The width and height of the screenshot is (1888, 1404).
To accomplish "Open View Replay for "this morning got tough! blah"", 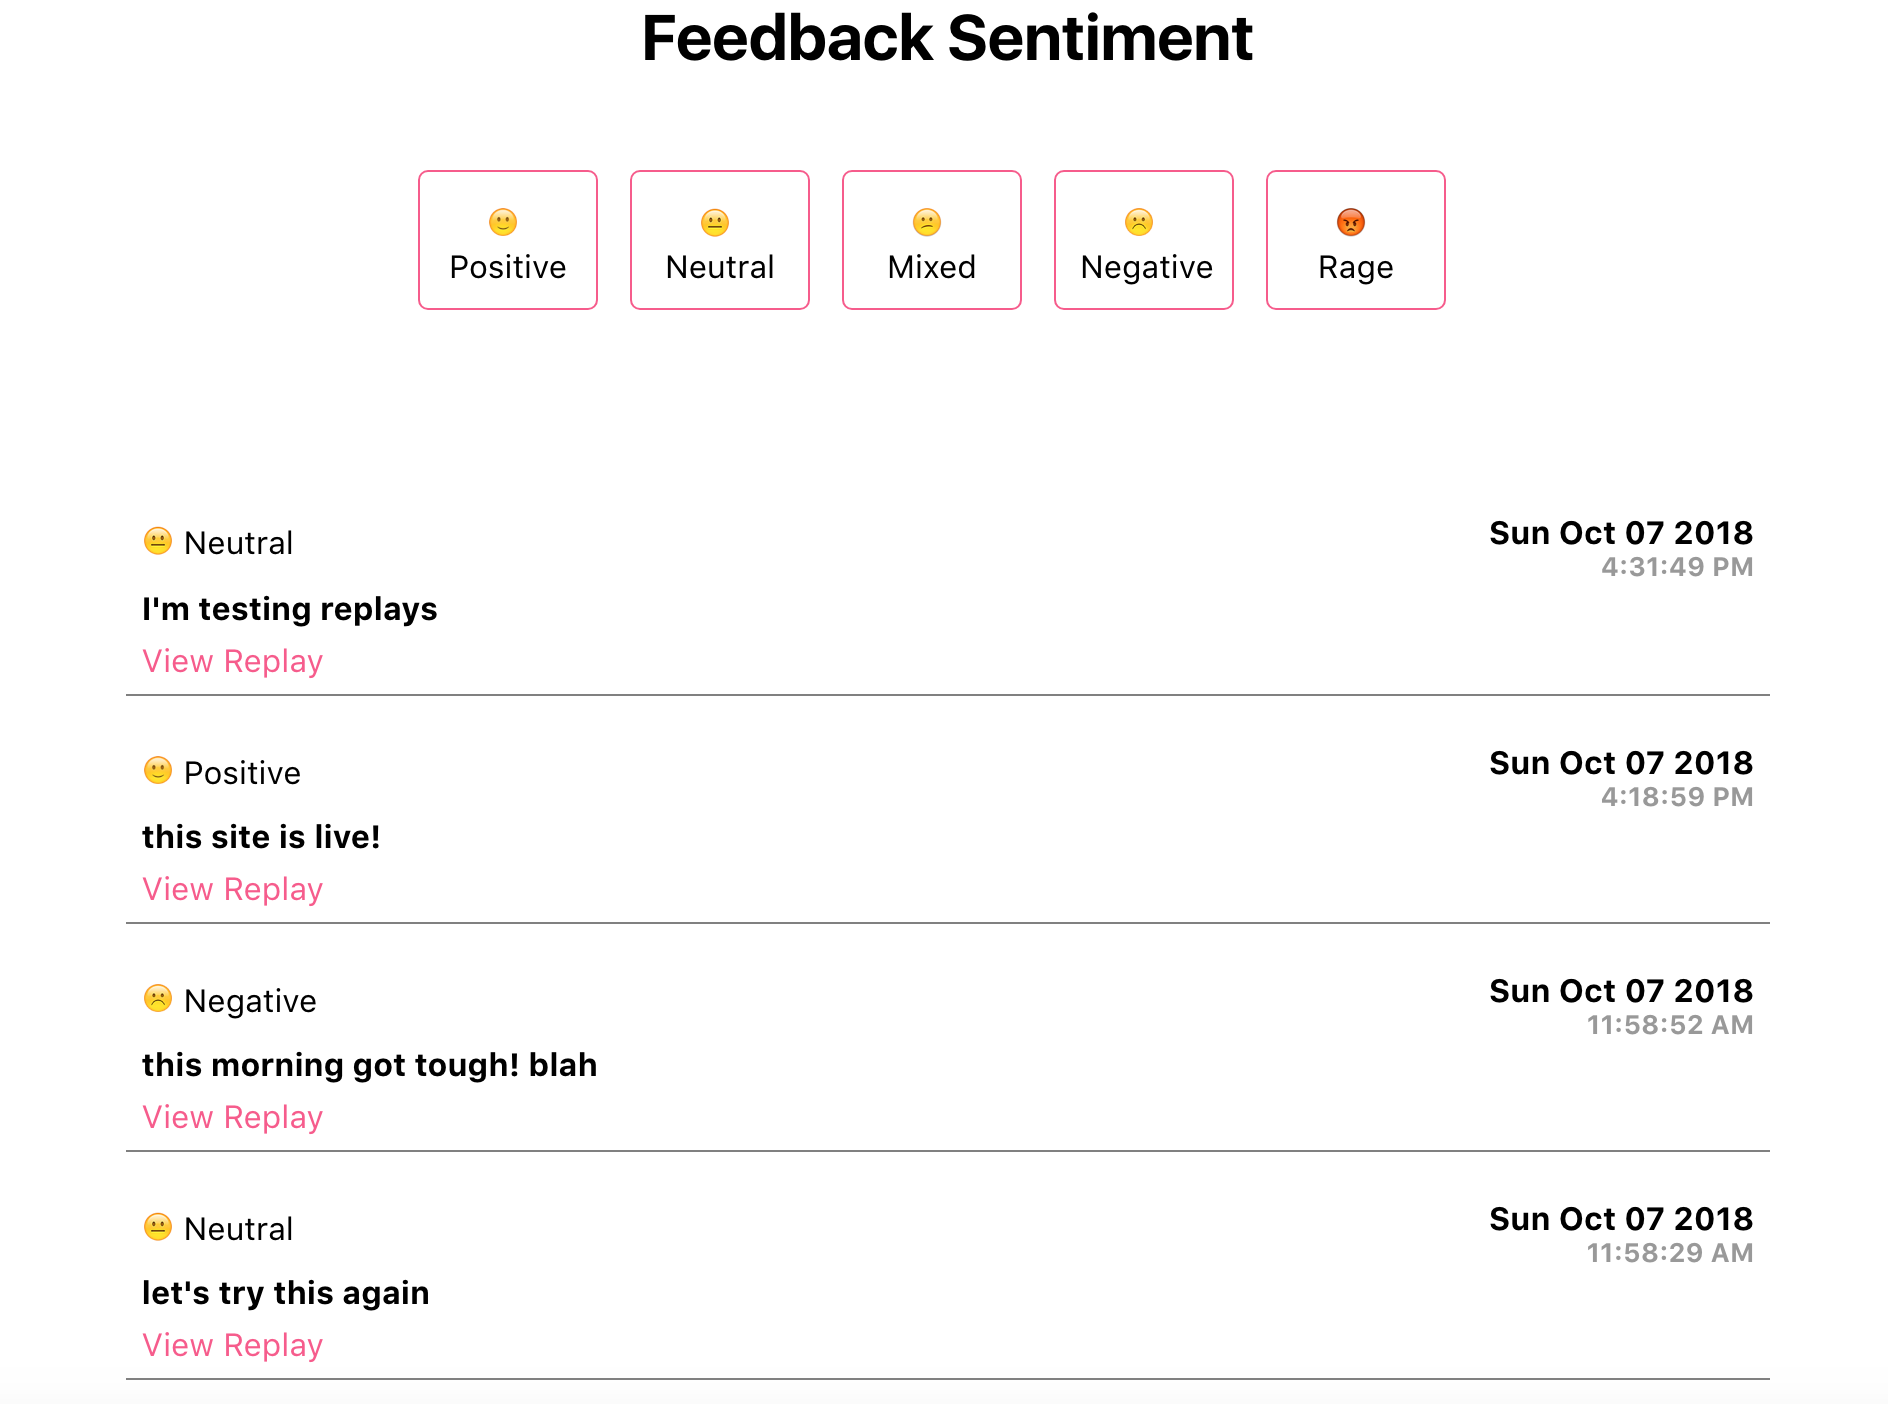I will 233,1117.
